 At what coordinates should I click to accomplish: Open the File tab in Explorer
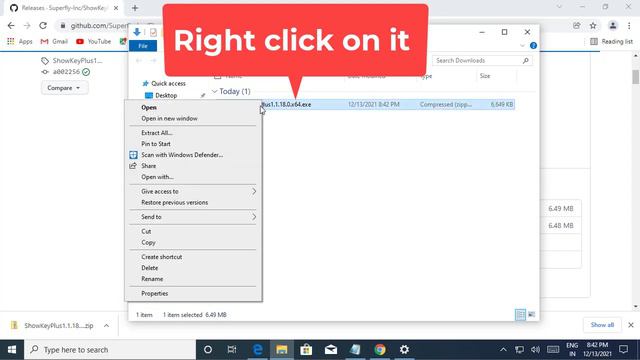pyautogui.click(x=143, y=46)
